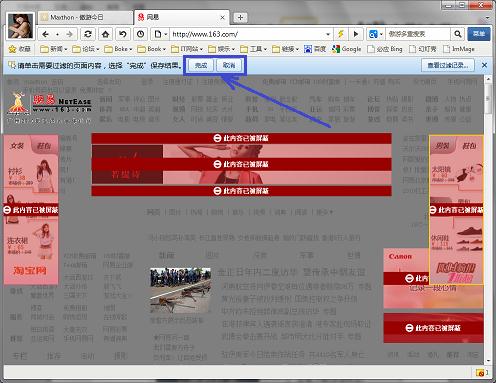Expand the 链接 bookmark folder
Image resolution: width=496 pixels, height=383 pixels.
pos(285,49)
